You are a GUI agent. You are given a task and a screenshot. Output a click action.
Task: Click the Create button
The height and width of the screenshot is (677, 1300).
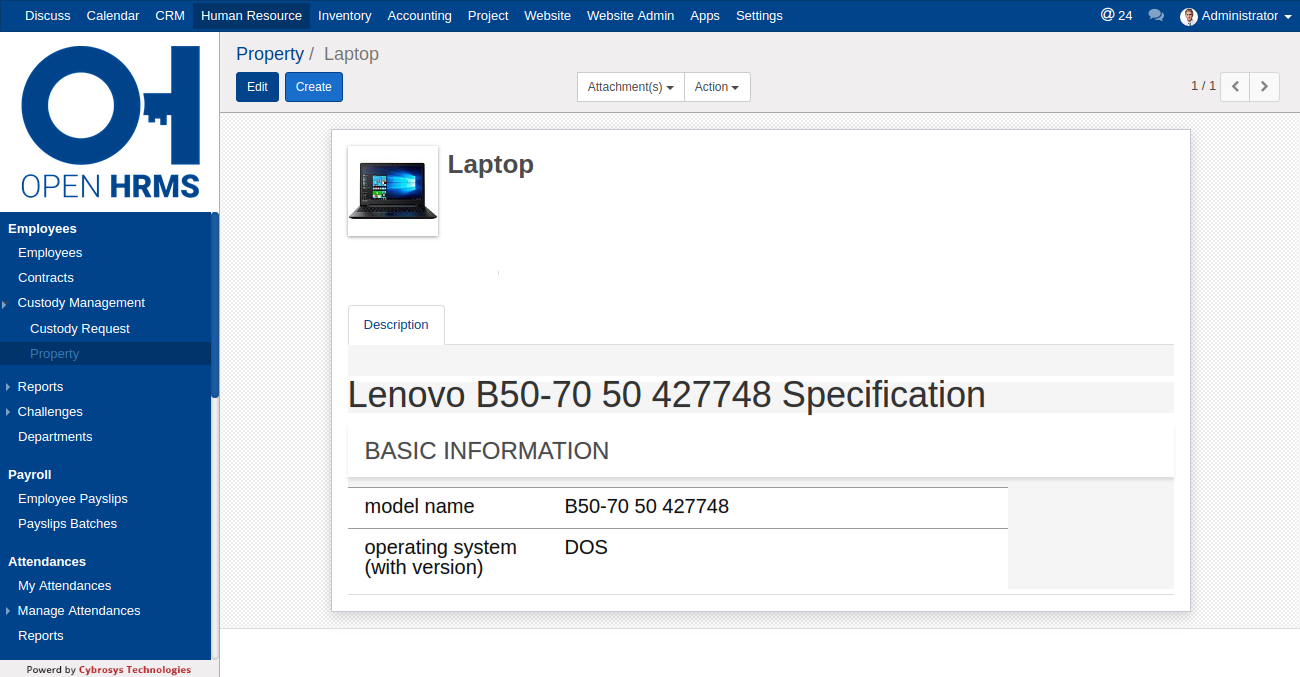tap(313, 87)
